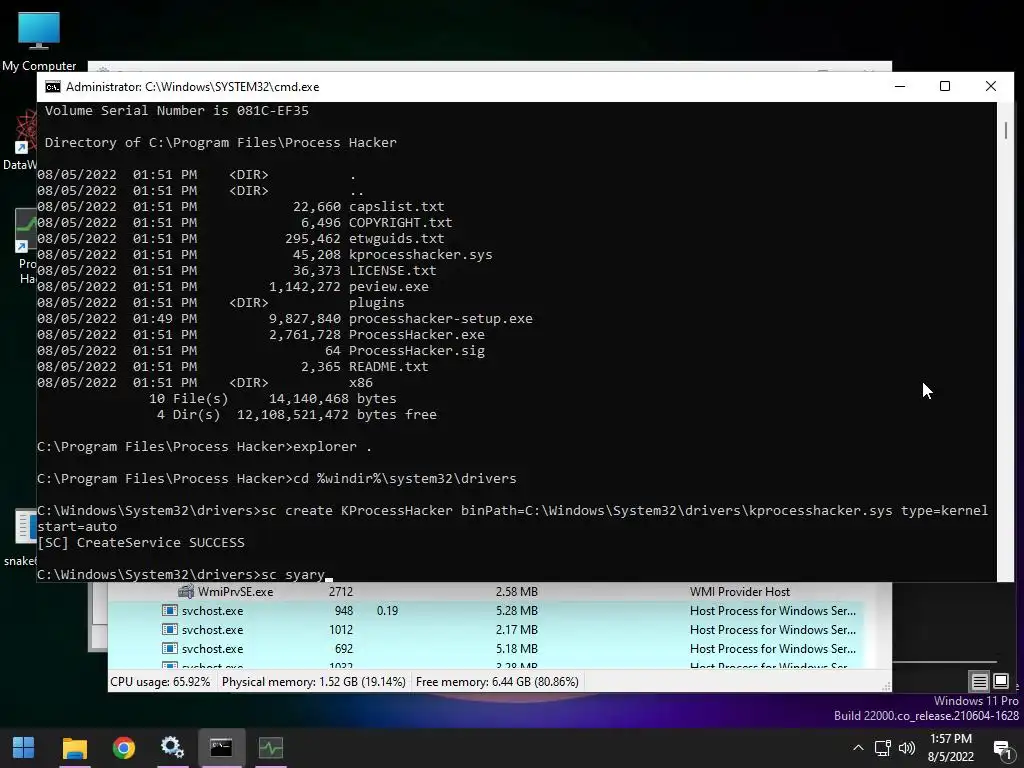Click the current sc command prompt line
The height and width of the screenshot is (768, 1024).
click(183, 575)
